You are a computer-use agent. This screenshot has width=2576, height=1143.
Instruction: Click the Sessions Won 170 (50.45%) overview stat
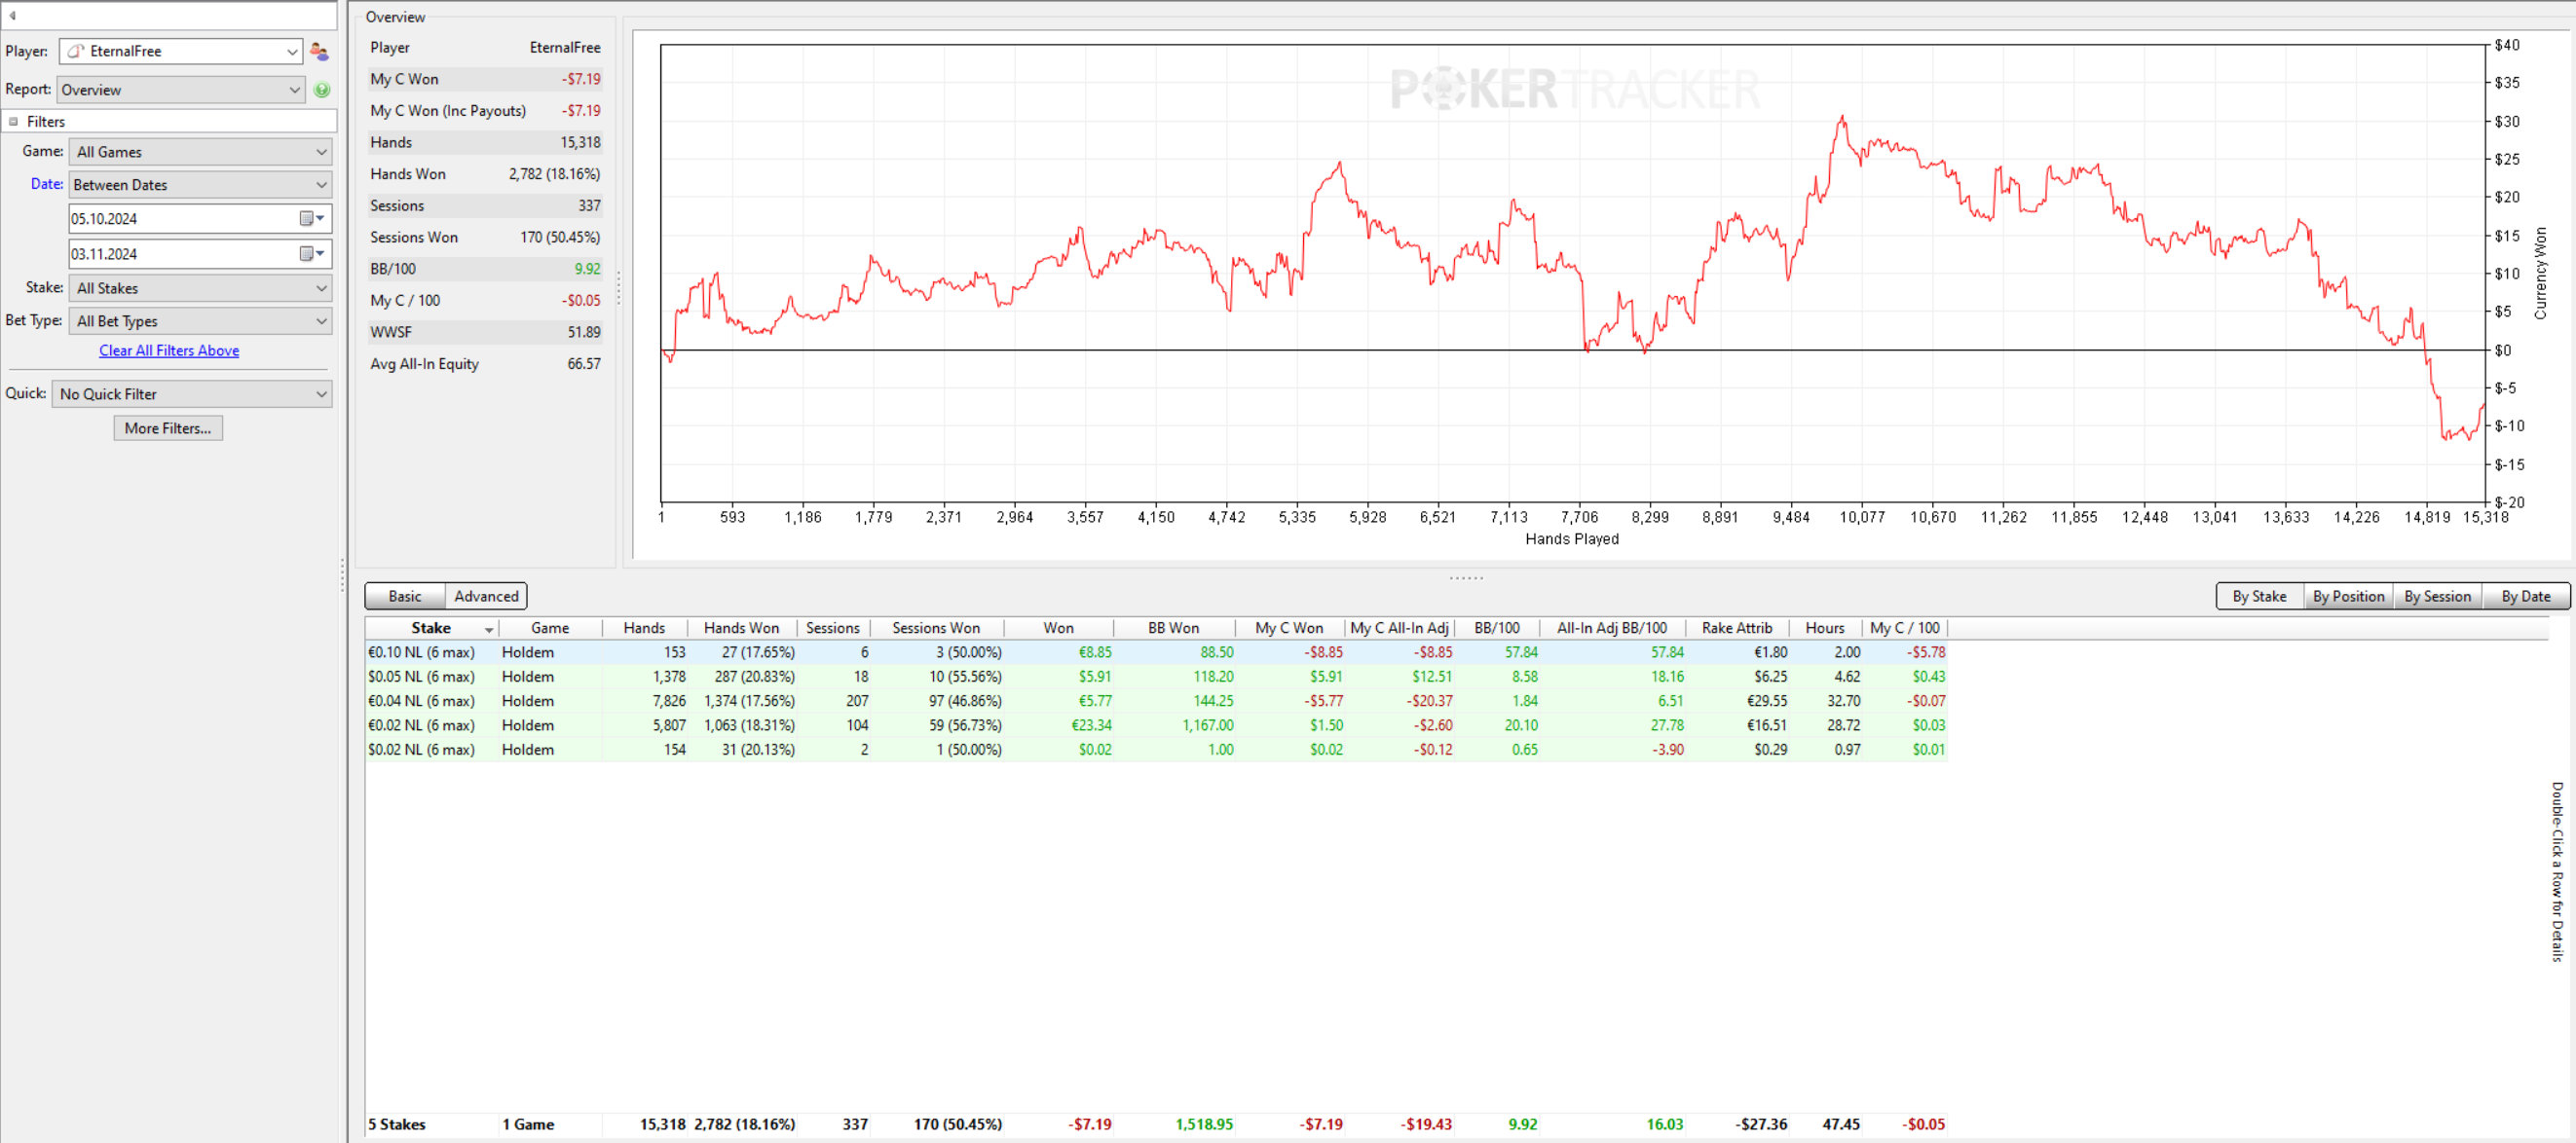pyautogui.click(x=485, y=237)
